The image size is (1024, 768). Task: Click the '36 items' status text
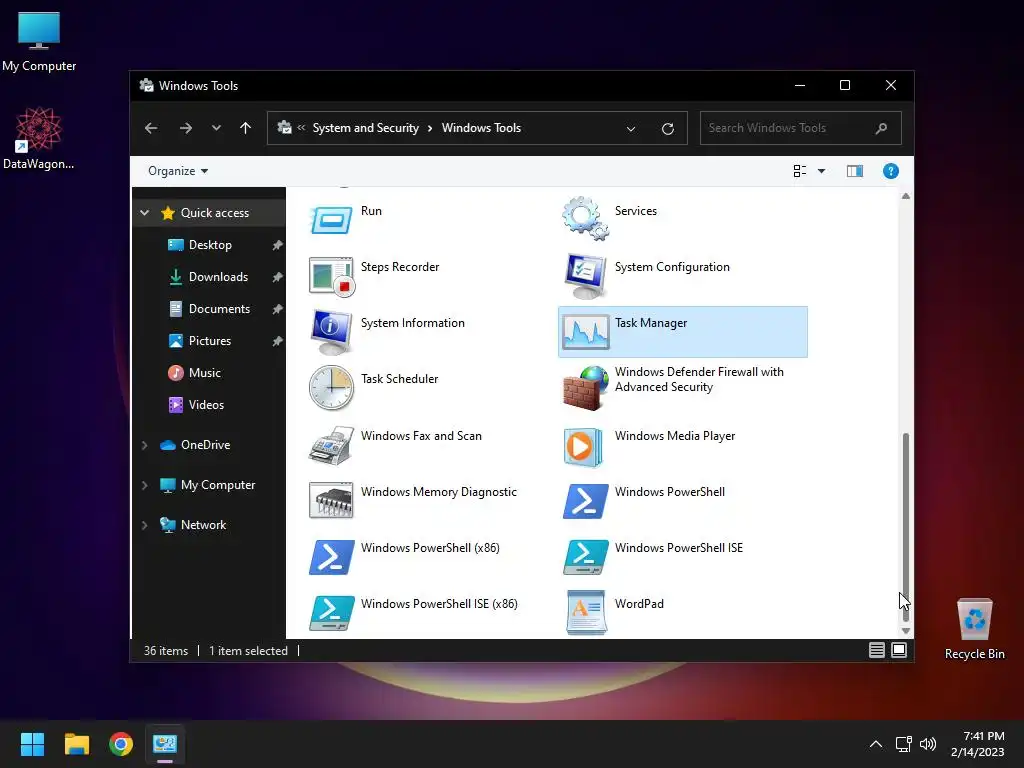click(166, 651)
